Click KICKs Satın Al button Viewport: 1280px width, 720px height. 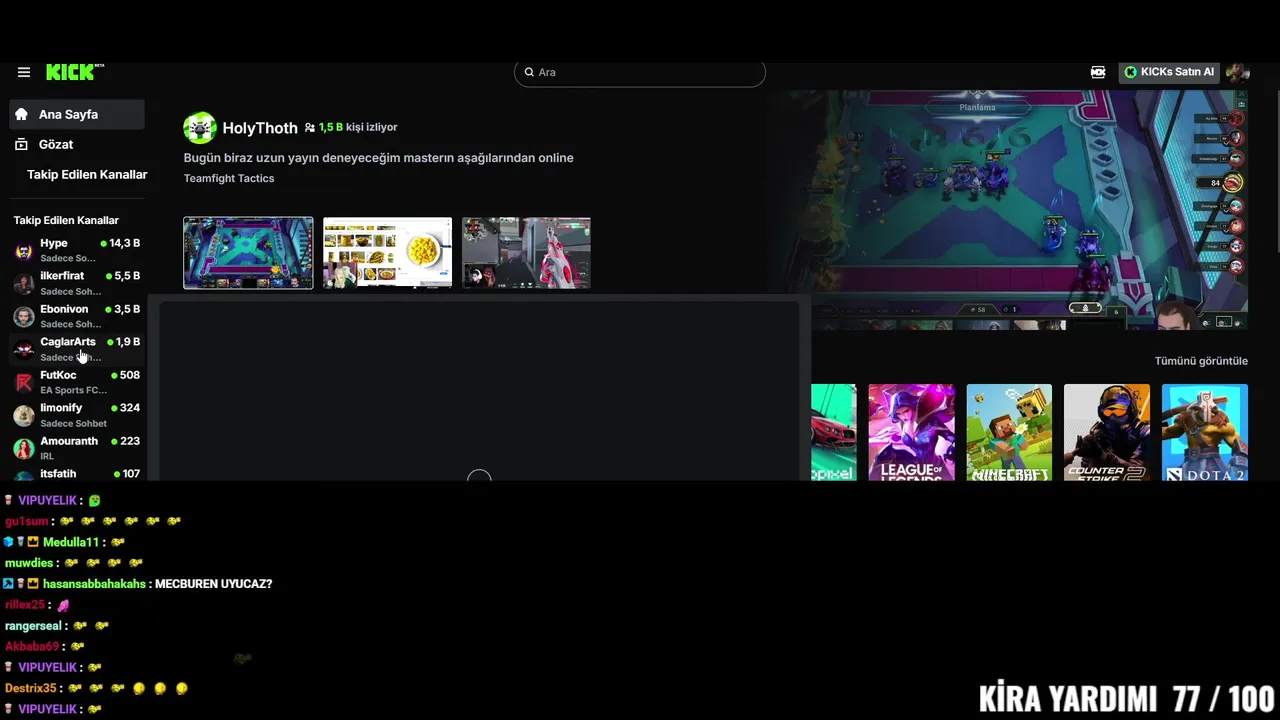(x=1169, y=72)
